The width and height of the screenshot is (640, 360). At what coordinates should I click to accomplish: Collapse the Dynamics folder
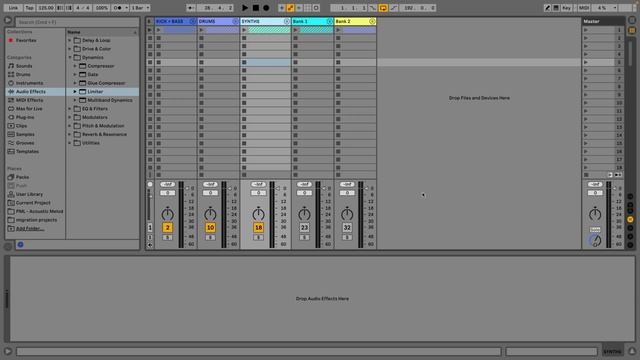pos(70,58)
